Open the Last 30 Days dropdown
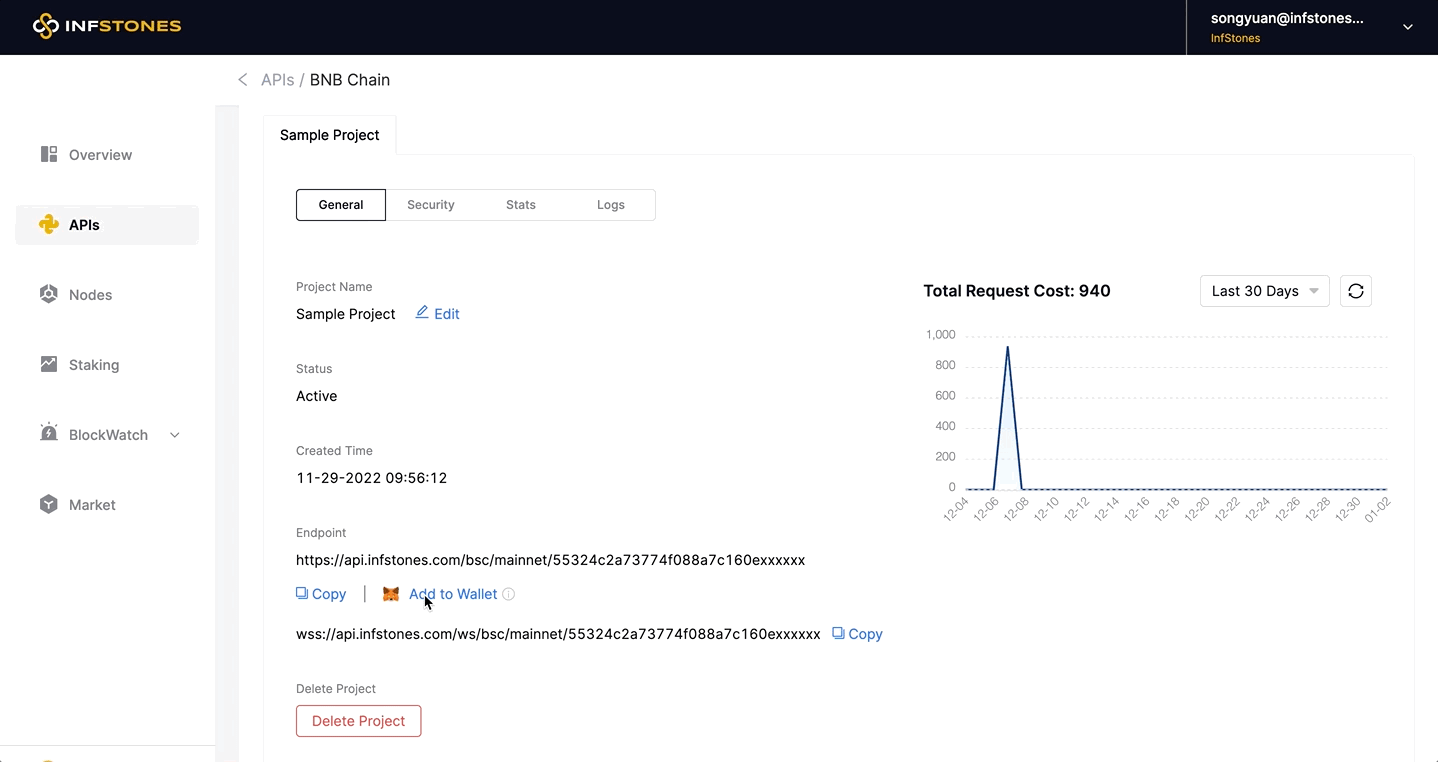The width and height of the screenshot is (1438, 762). click(x=1265, y=291)
